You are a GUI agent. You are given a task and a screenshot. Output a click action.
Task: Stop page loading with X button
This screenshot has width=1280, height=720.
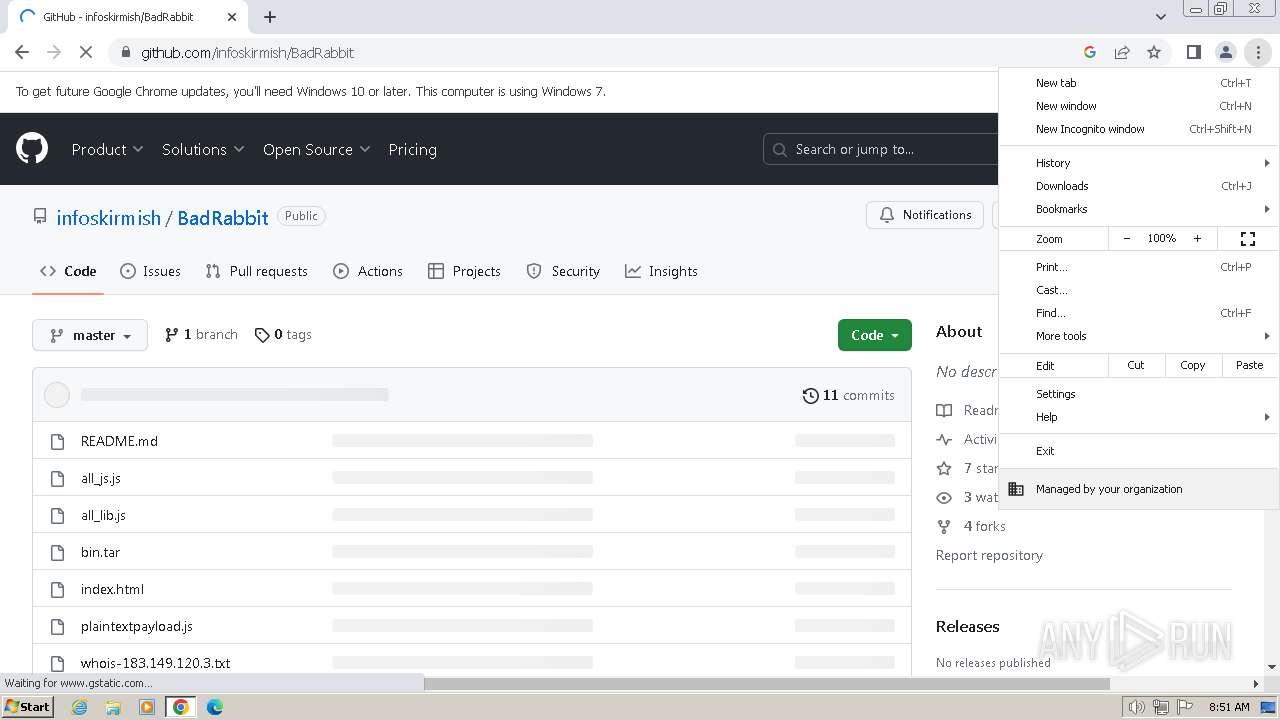click(x=86, y=52)
